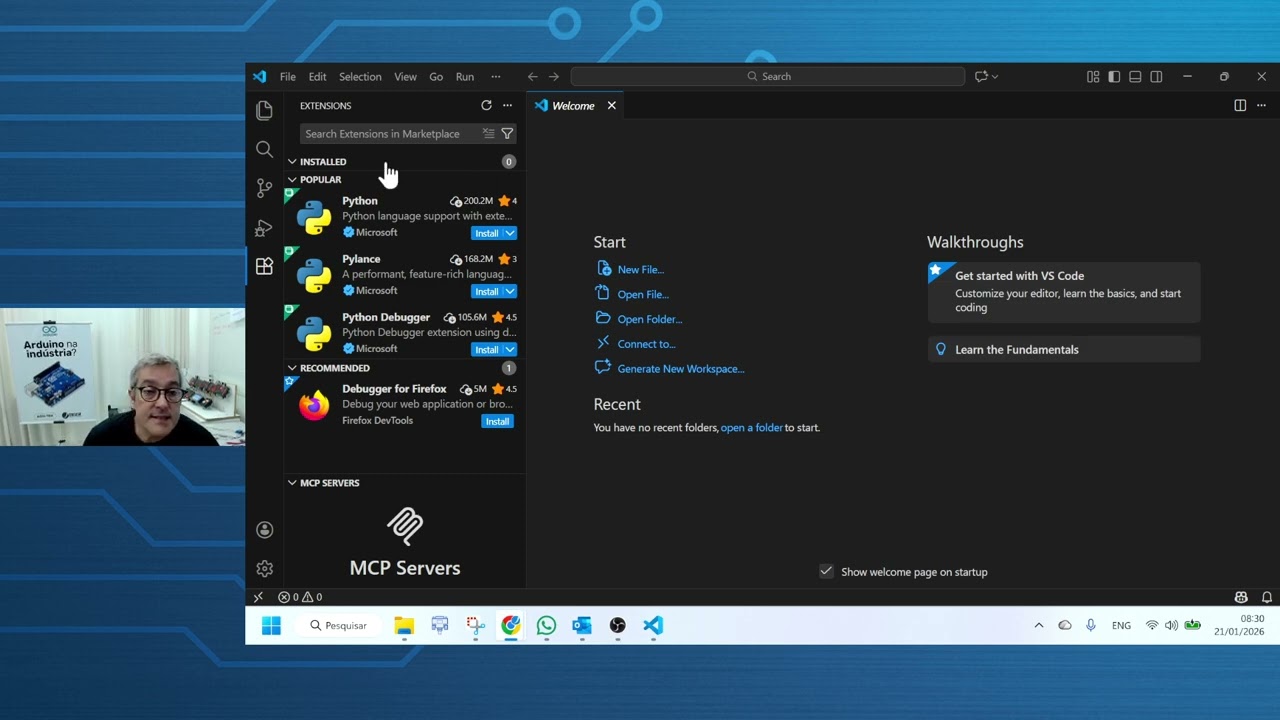Install the Python extension
The width and height of the screenshot is (1280, 720).
486,233
